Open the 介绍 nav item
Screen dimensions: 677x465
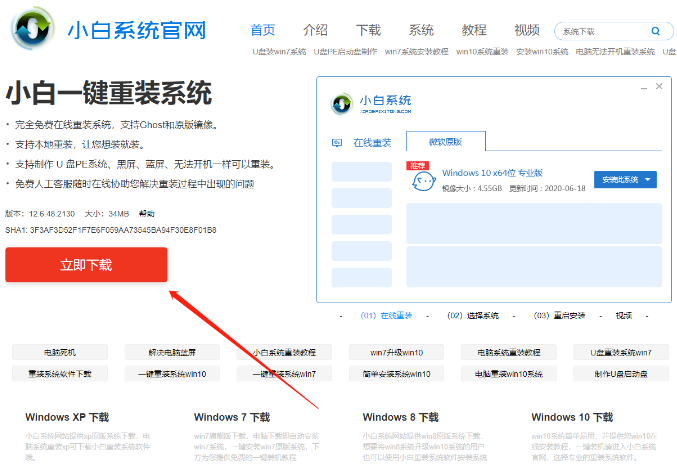[x=315, y=30]
